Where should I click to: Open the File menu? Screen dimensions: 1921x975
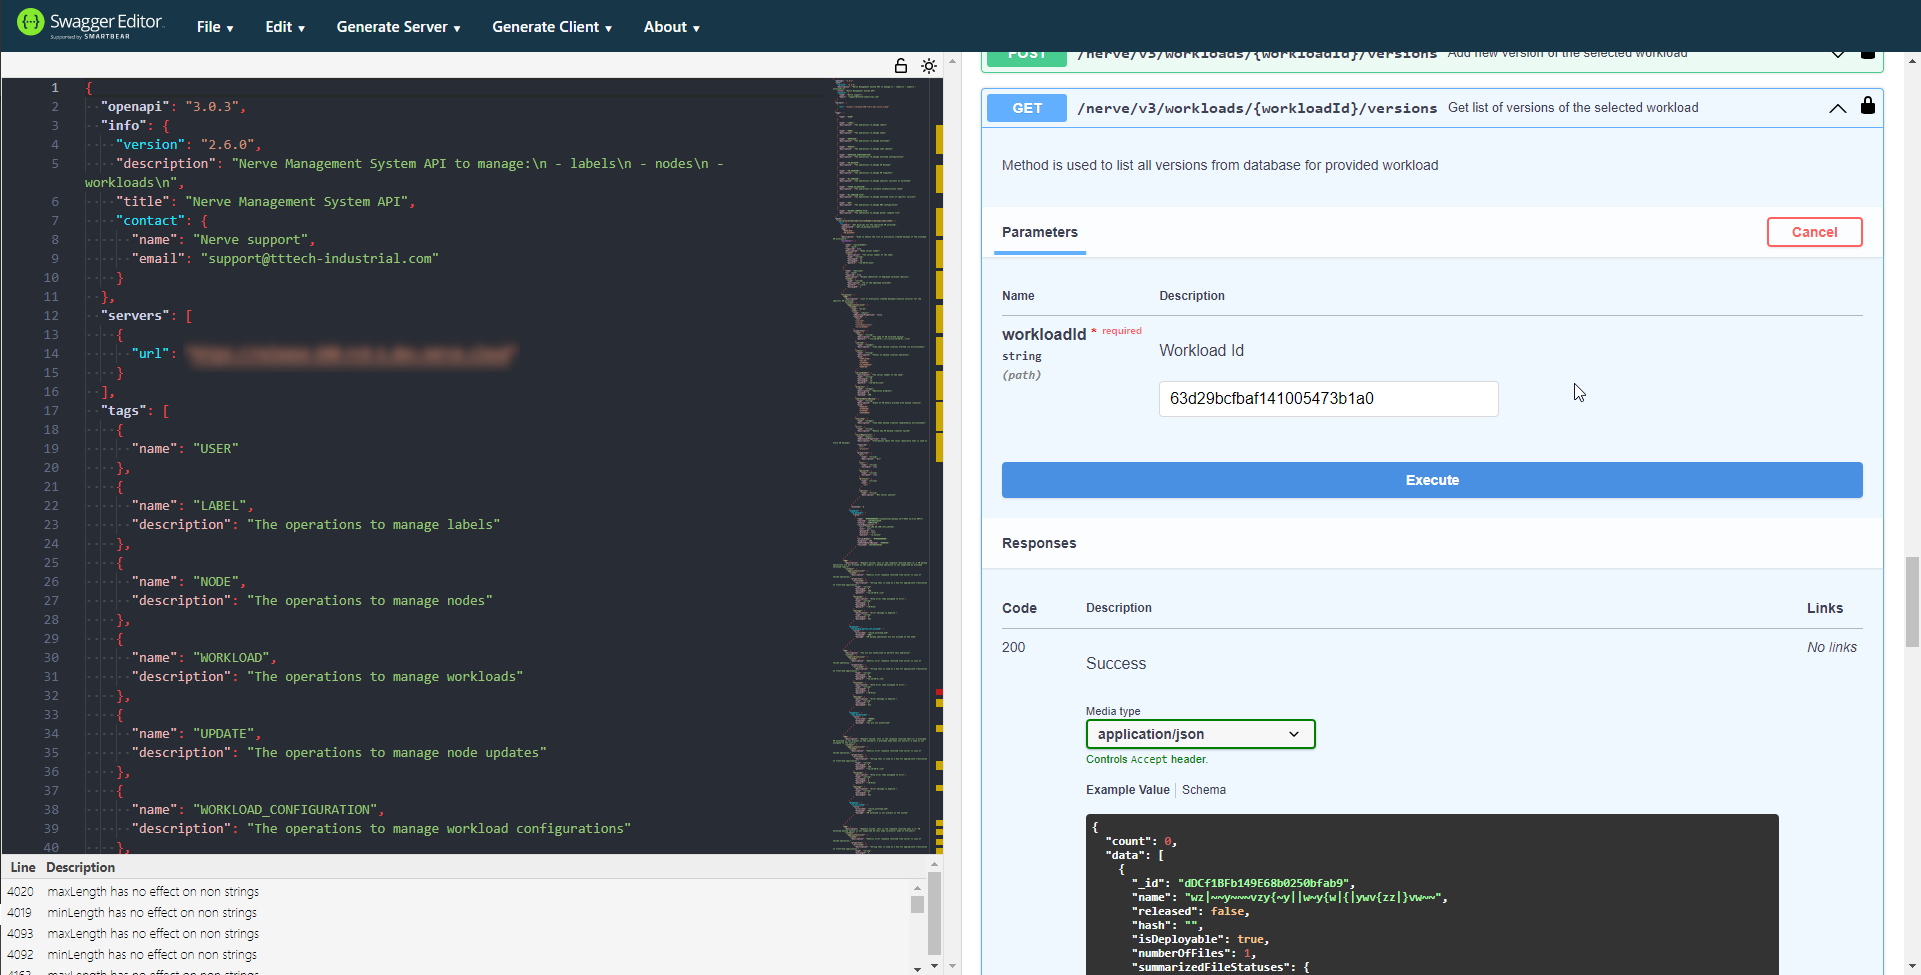(x=214, y=27)
